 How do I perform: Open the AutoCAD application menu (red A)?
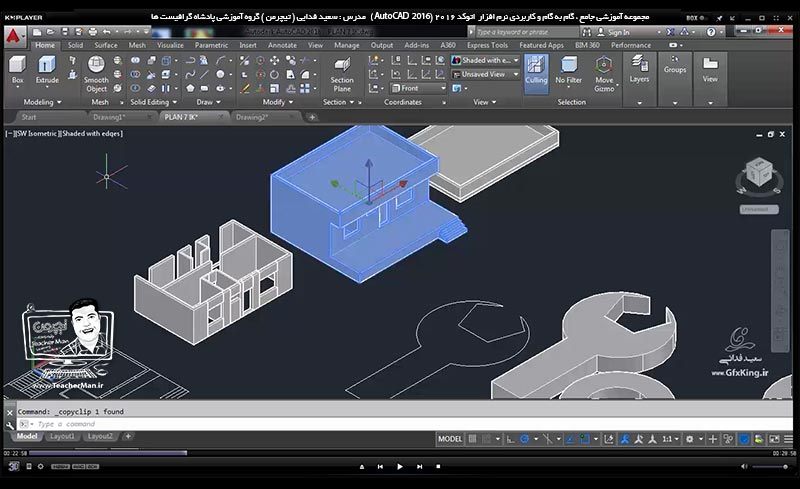point(14,36)
